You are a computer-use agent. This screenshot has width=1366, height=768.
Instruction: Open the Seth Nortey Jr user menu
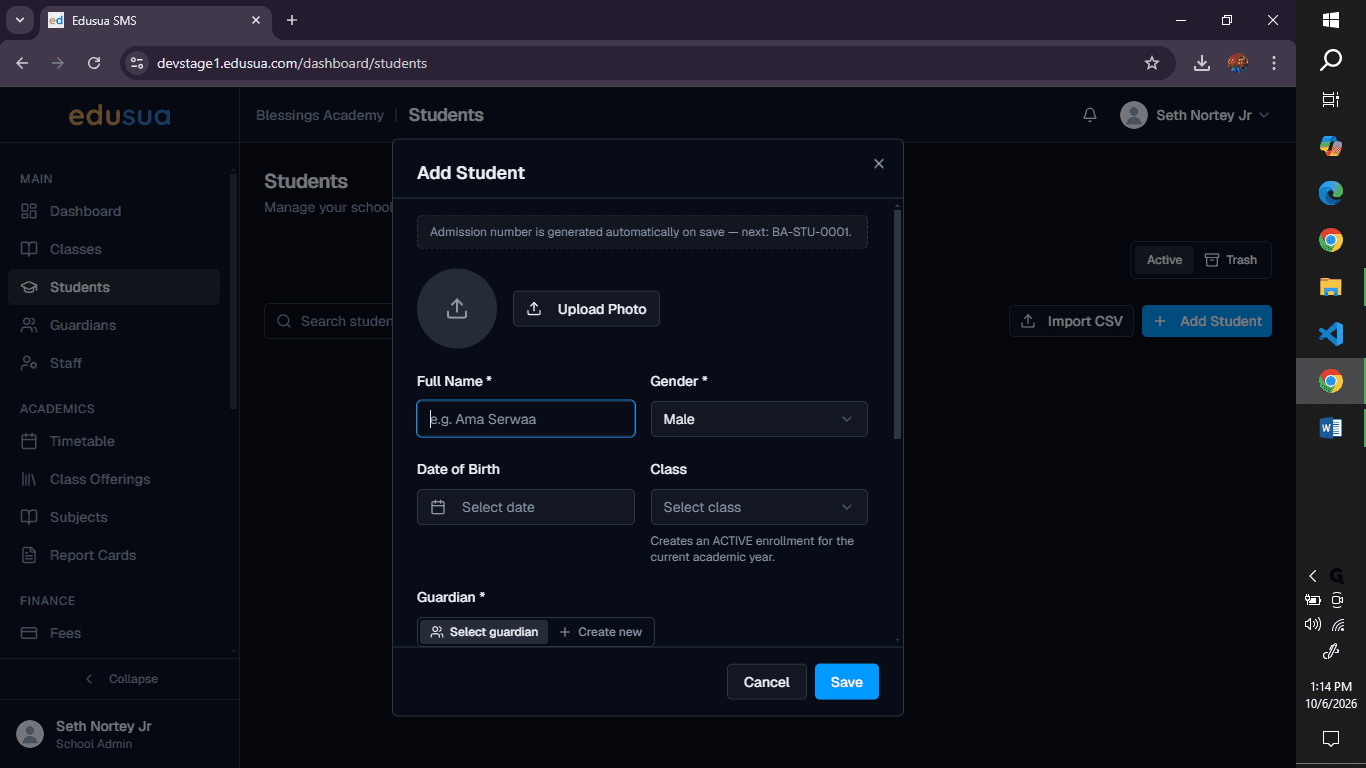1195,115
